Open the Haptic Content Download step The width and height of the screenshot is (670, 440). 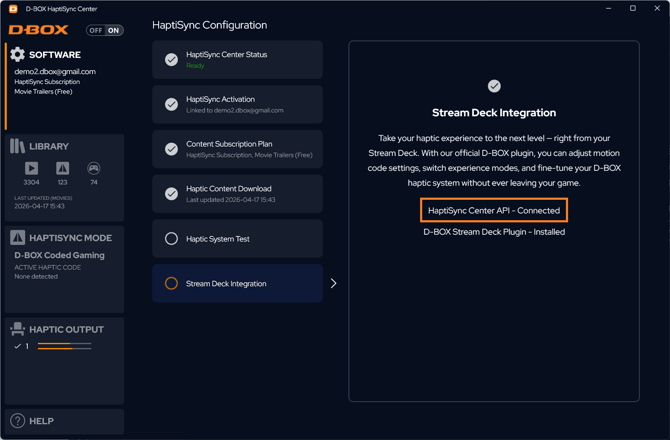[238, 194]
